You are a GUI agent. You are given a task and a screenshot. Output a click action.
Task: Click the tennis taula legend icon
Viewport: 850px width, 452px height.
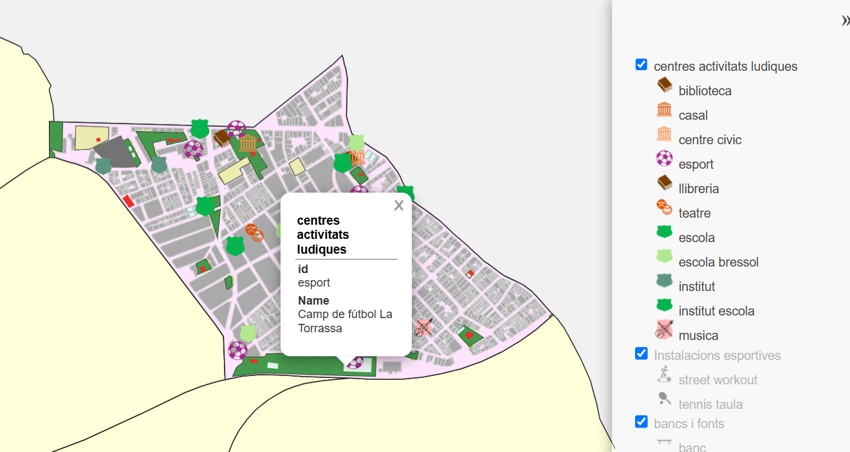664,399
